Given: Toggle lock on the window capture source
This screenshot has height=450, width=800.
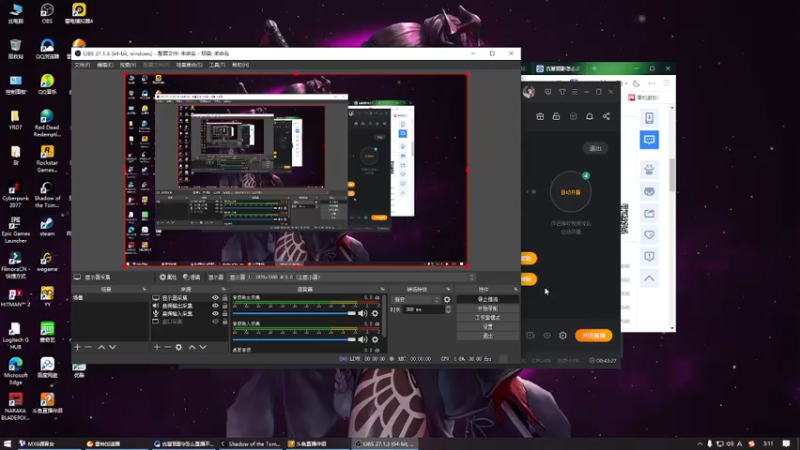Looking at the screenshot, I should (224, 322).
